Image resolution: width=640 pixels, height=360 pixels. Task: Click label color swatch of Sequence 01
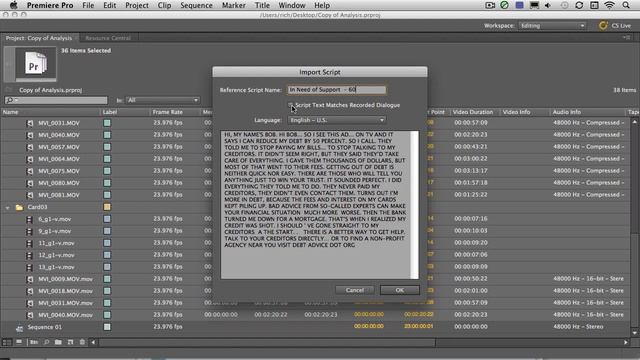coord(107,327)
